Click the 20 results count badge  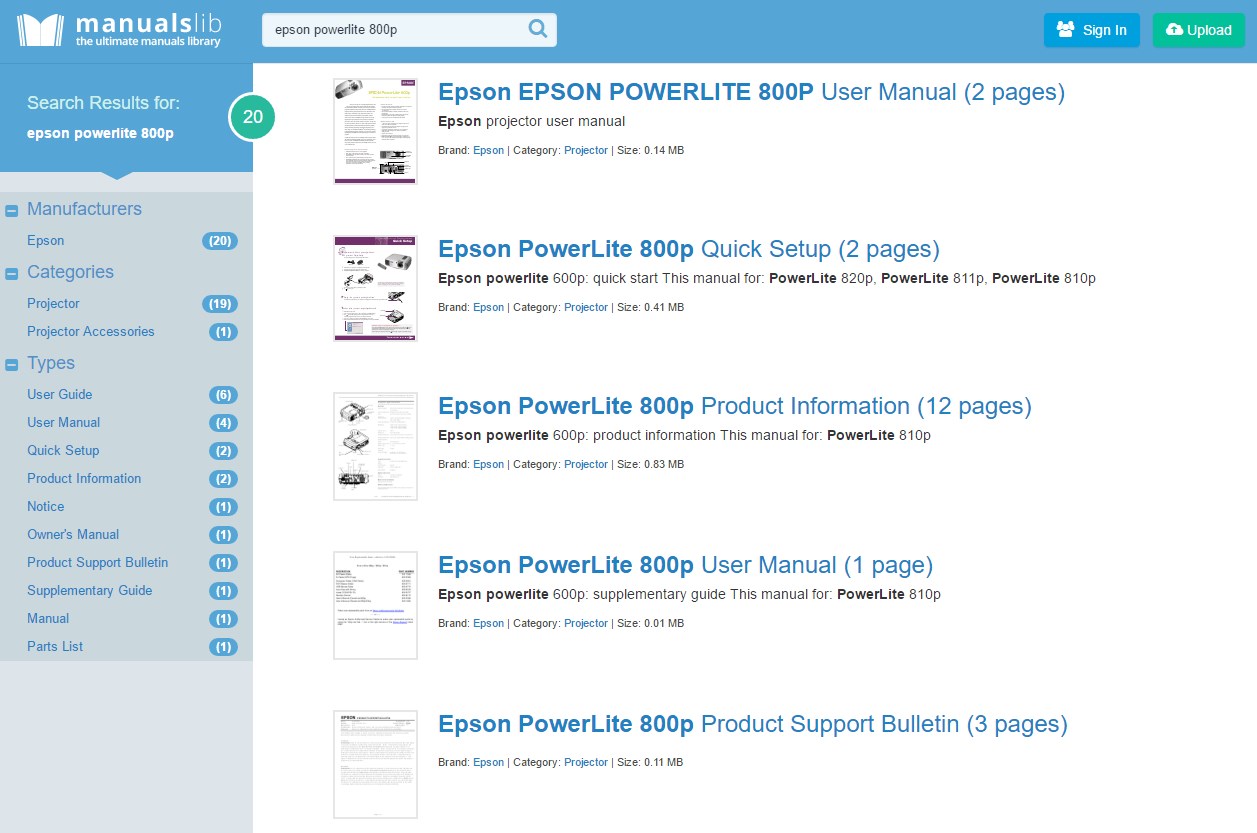pyautogui.click(x=253, y=117)
